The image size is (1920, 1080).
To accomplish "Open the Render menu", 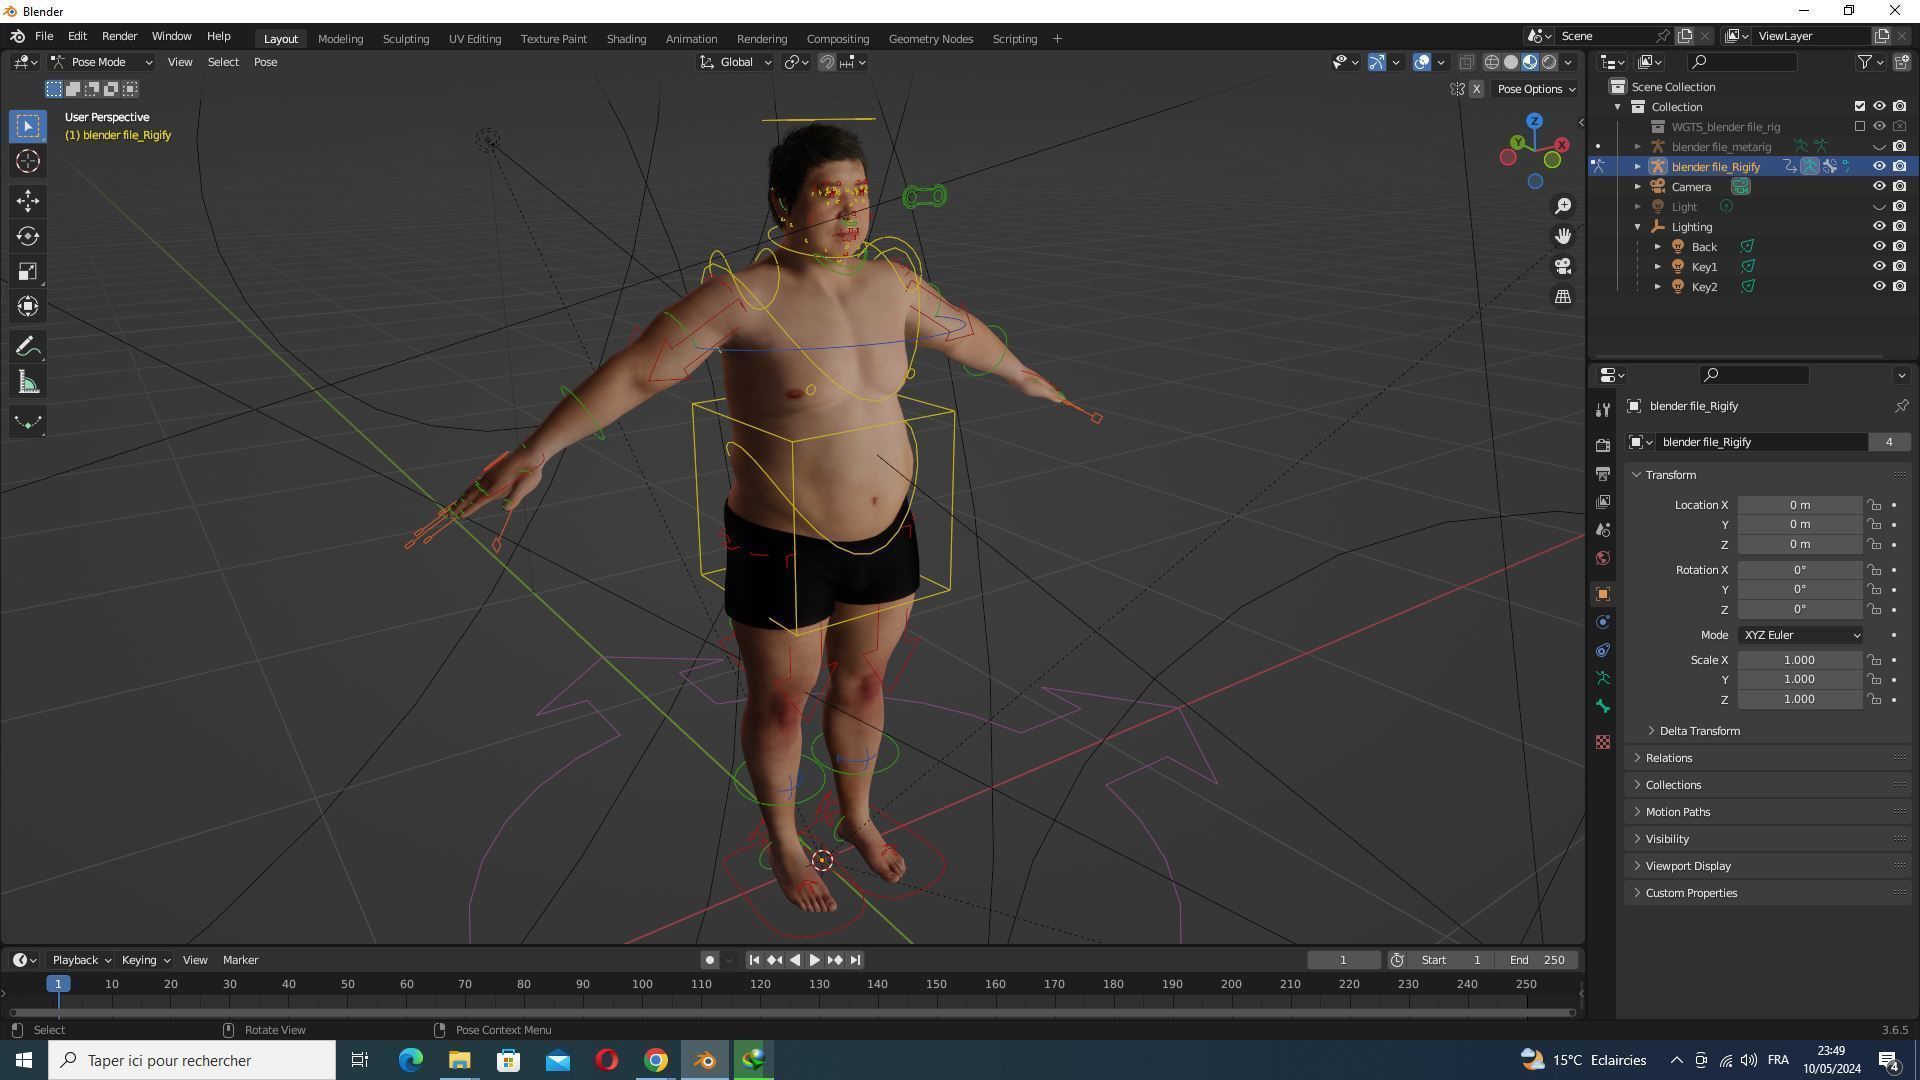I will tap(119, 36).
